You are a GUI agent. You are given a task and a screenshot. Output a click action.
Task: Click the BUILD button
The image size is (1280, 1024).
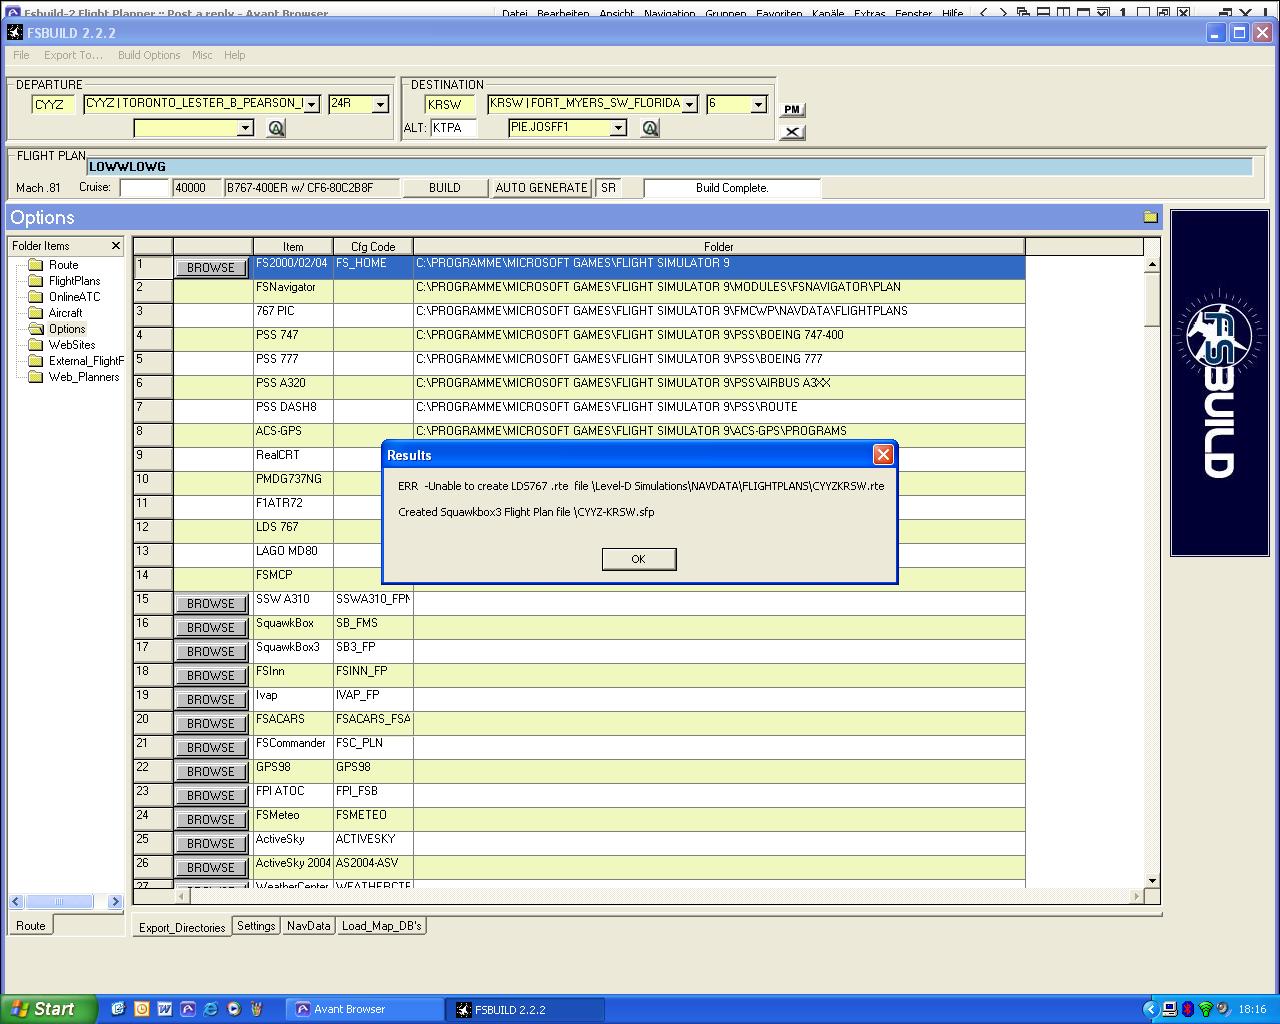click(445, 188)
